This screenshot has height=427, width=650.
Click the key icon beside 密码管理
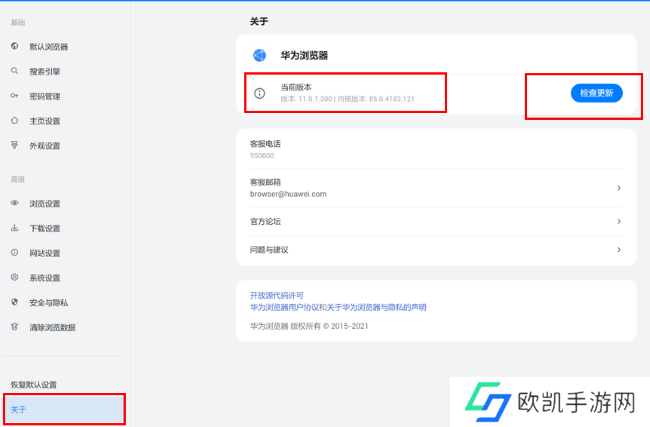[15, 96]
